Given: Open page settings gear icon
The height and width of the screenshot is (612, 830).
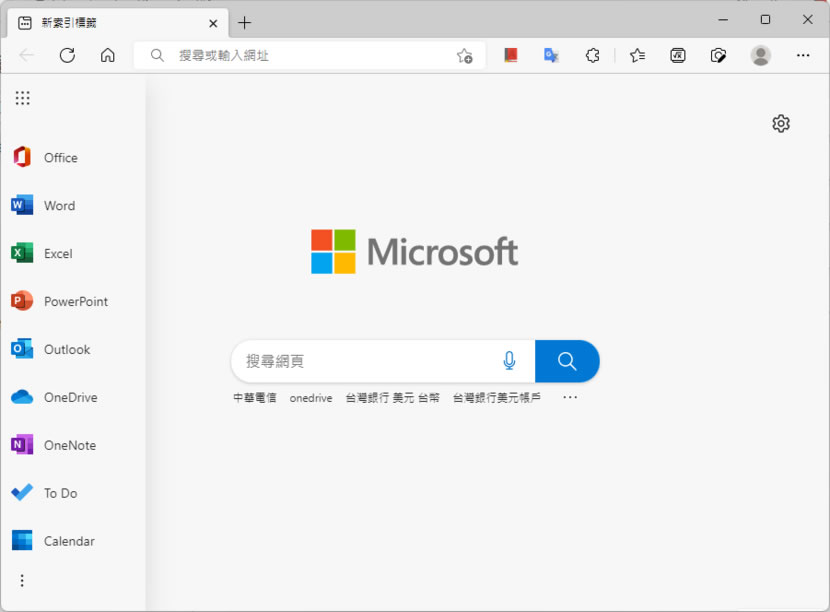Looking at the screenshot, I should click(x=781, y=123).
